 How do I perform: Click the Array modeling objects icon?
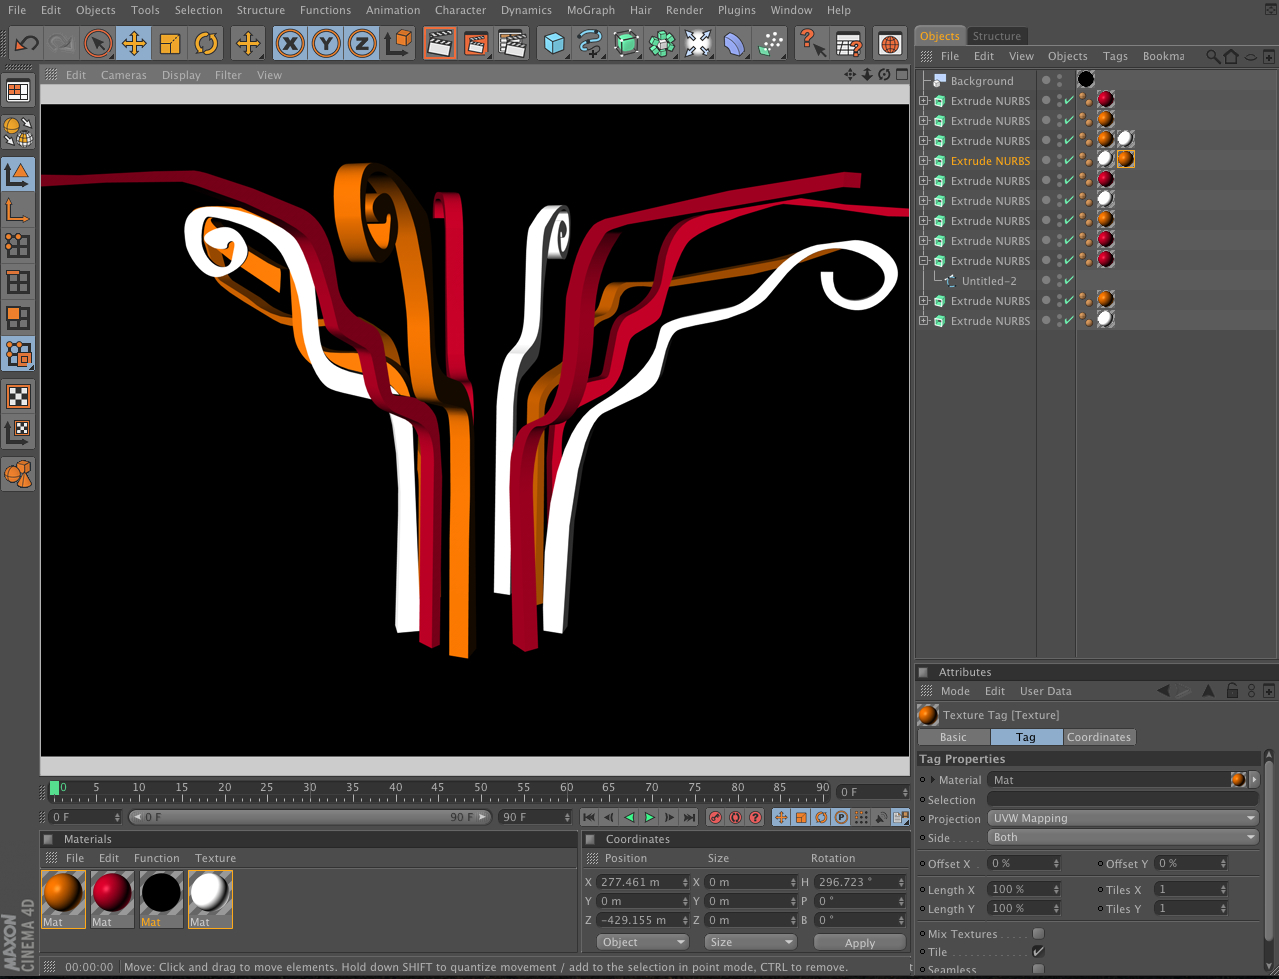662,44
